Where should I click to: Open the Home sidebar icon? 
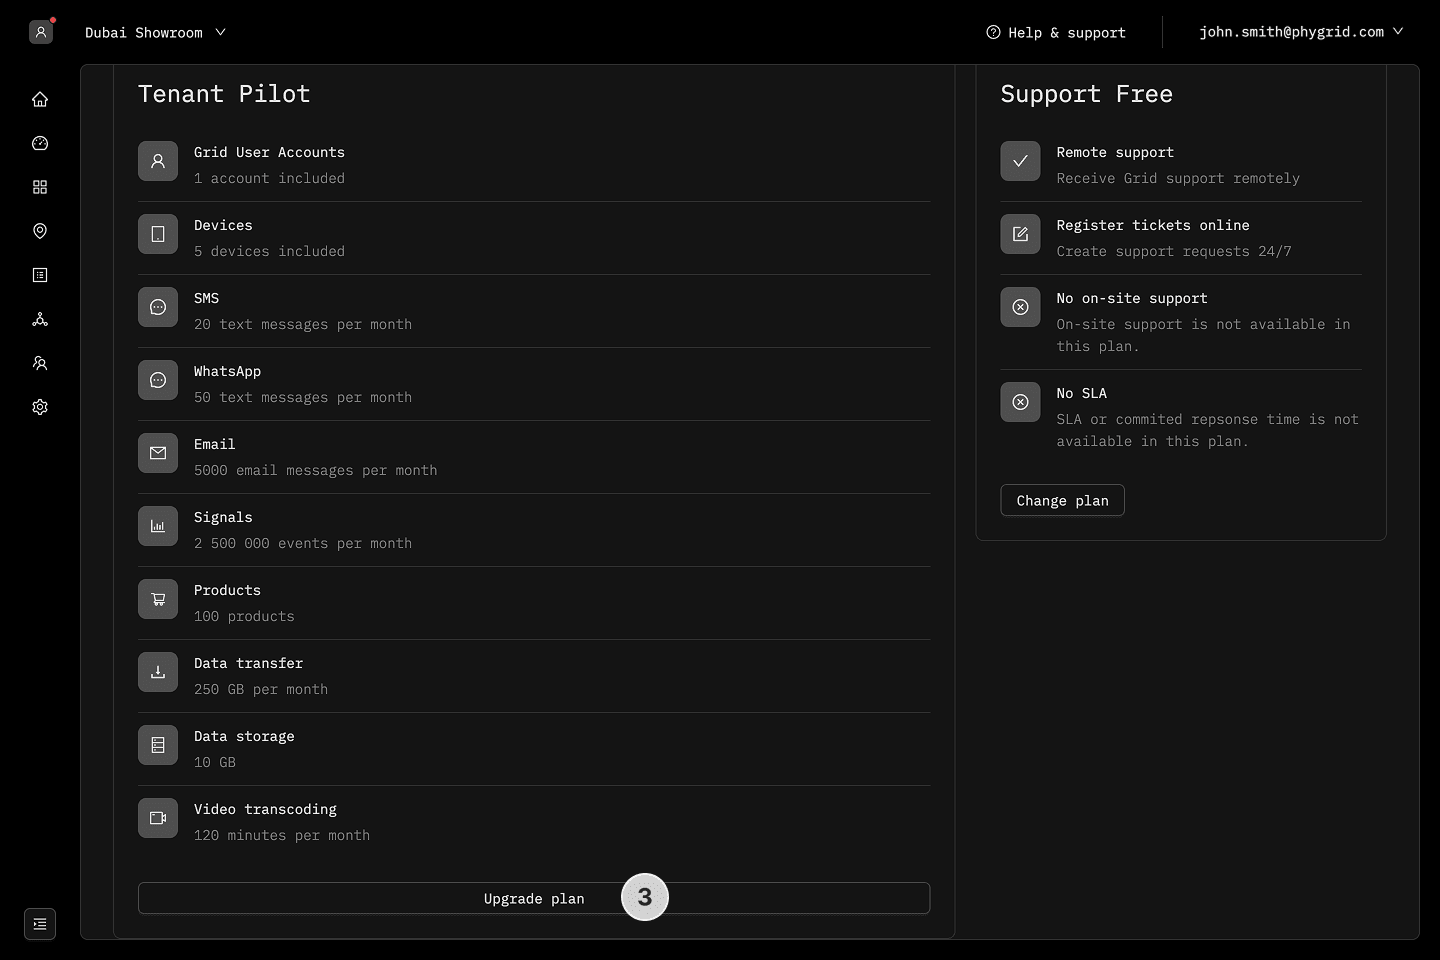(40, 99)
